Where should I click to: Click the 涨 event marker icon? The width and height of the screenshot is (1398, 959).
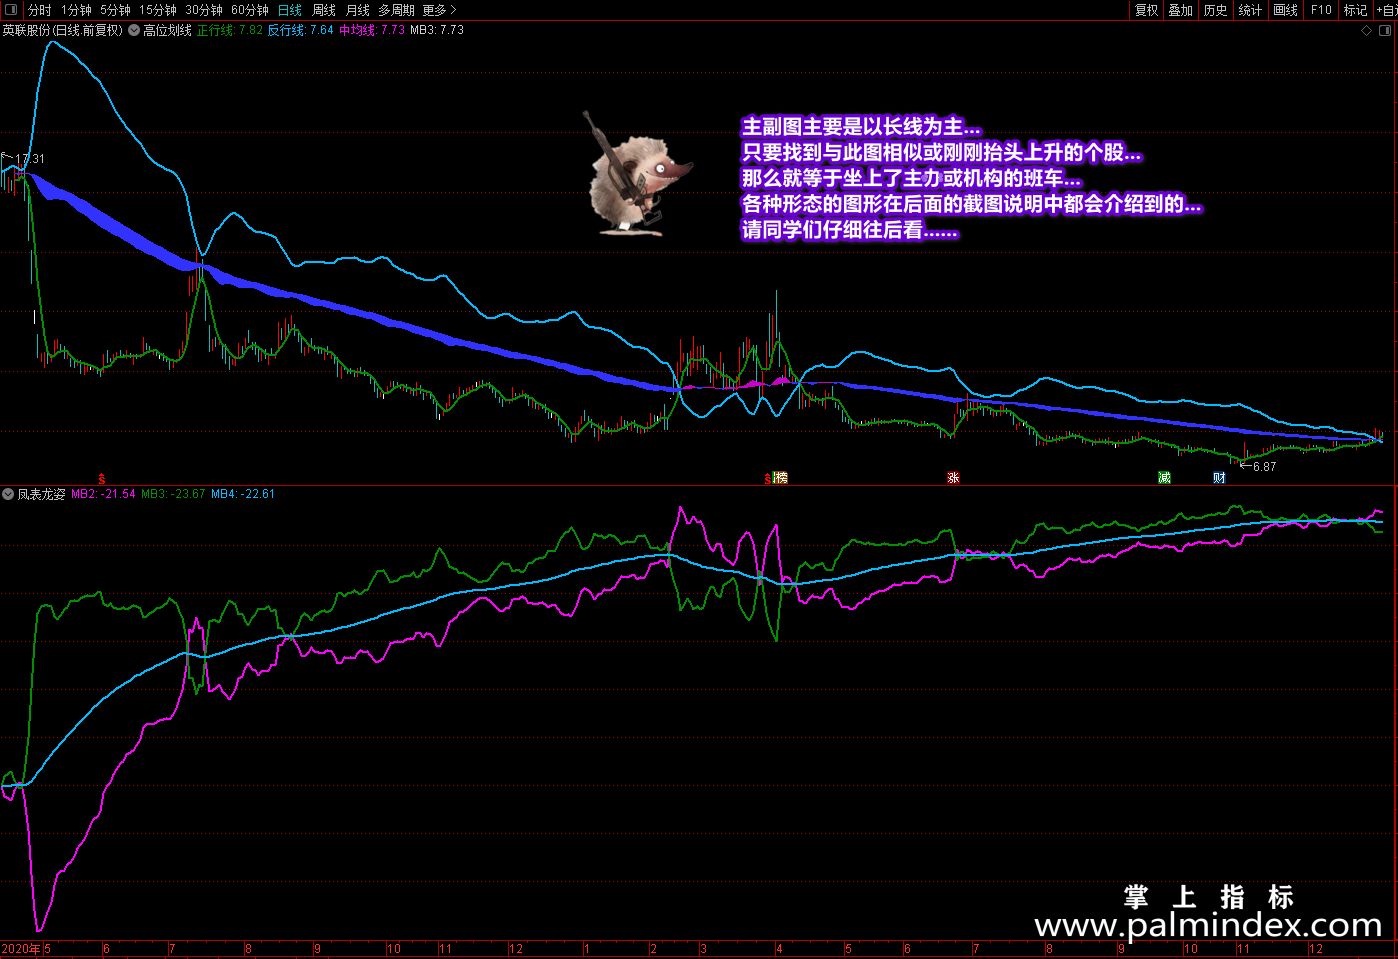pos(953,478)
